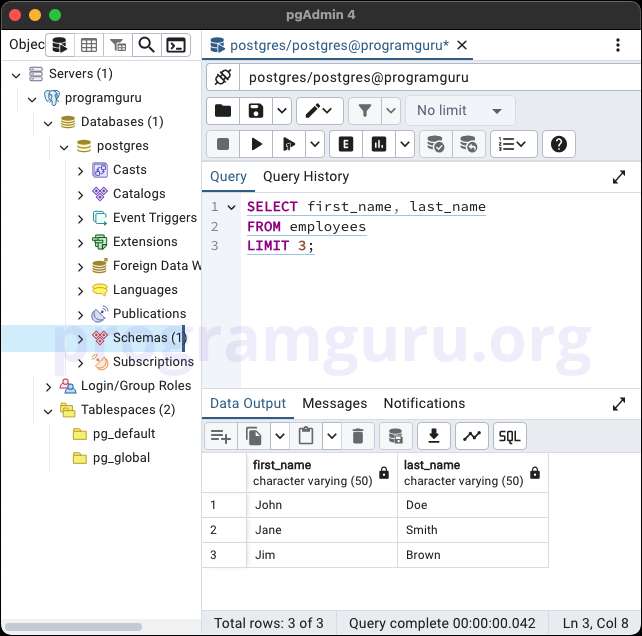This screenshot has width=642, height=636.
Task: Click the Filter funnel icon
Action: (365, 111)
